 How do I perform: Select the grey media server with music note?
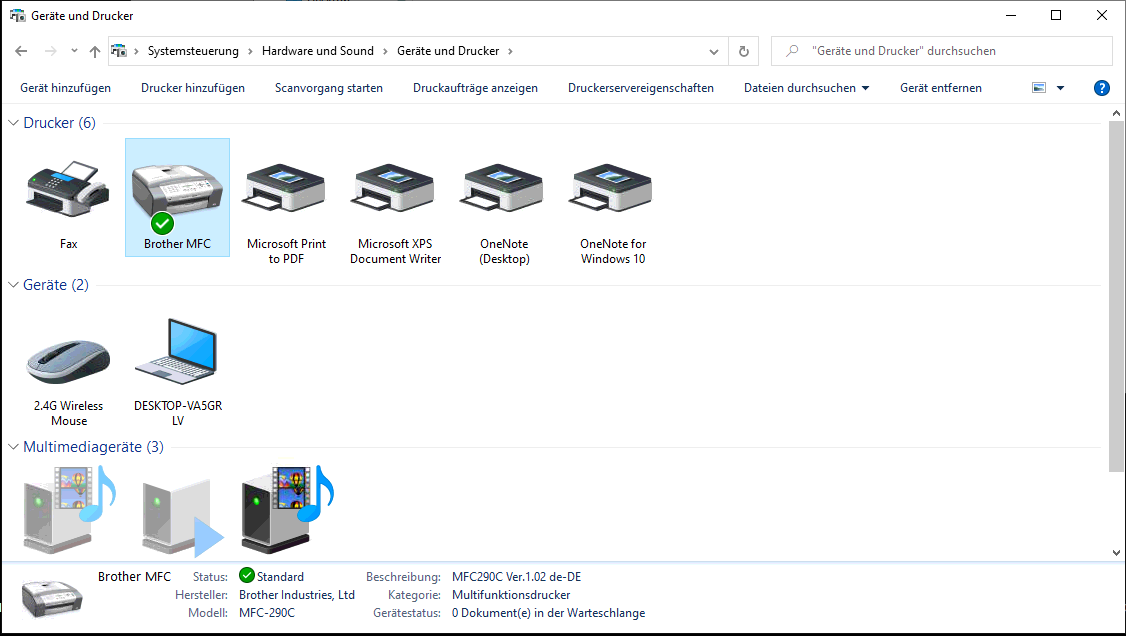(70, 509)
